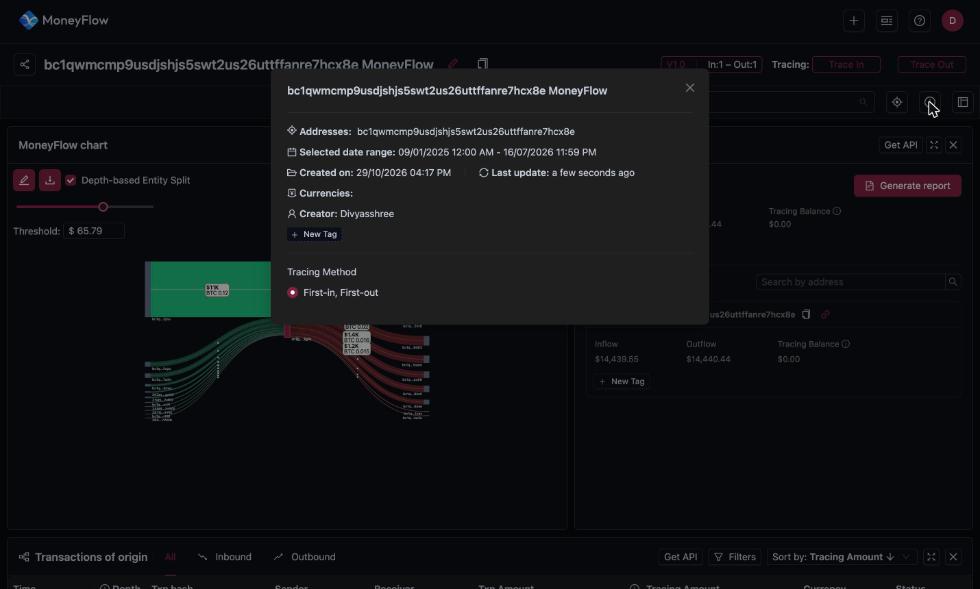This screenshot has height=589, width=980.
Task: Click the search magnifier in top search bar
Action: tap(863, 102)
